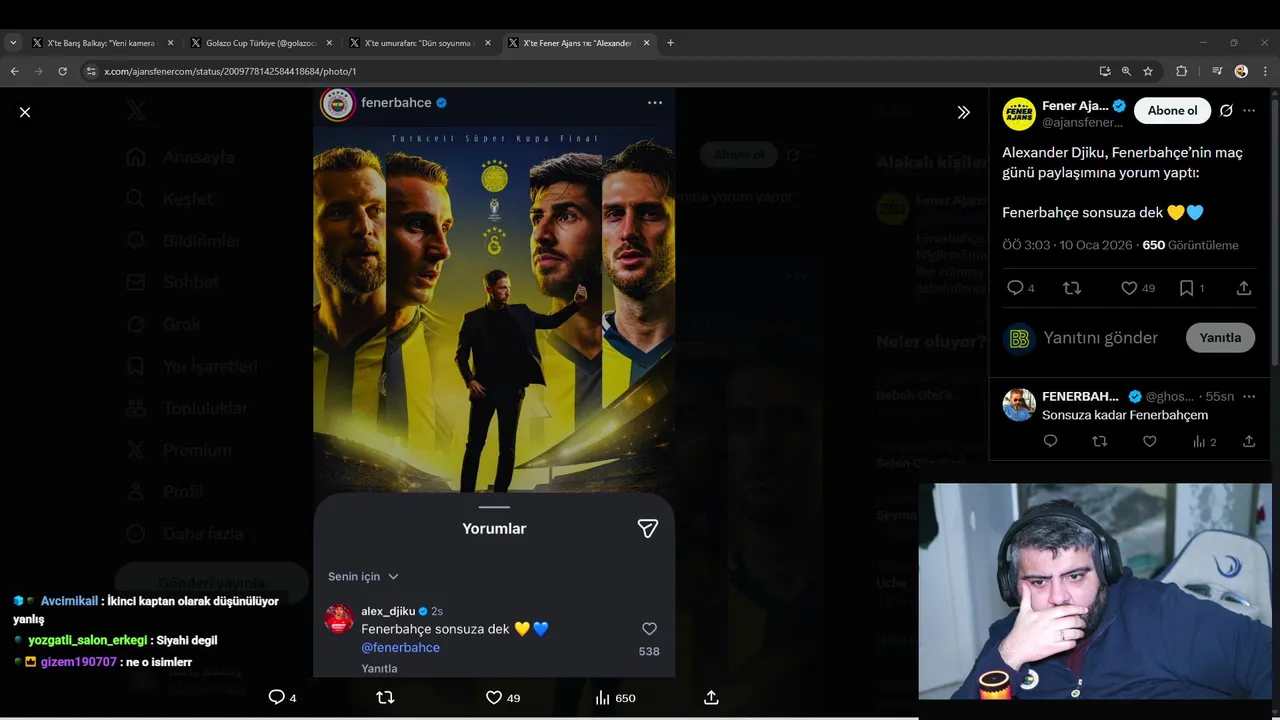Open the @ghos... handle of the reply author
Screen dimensions: 1280x720
(x=1170, y=396)
